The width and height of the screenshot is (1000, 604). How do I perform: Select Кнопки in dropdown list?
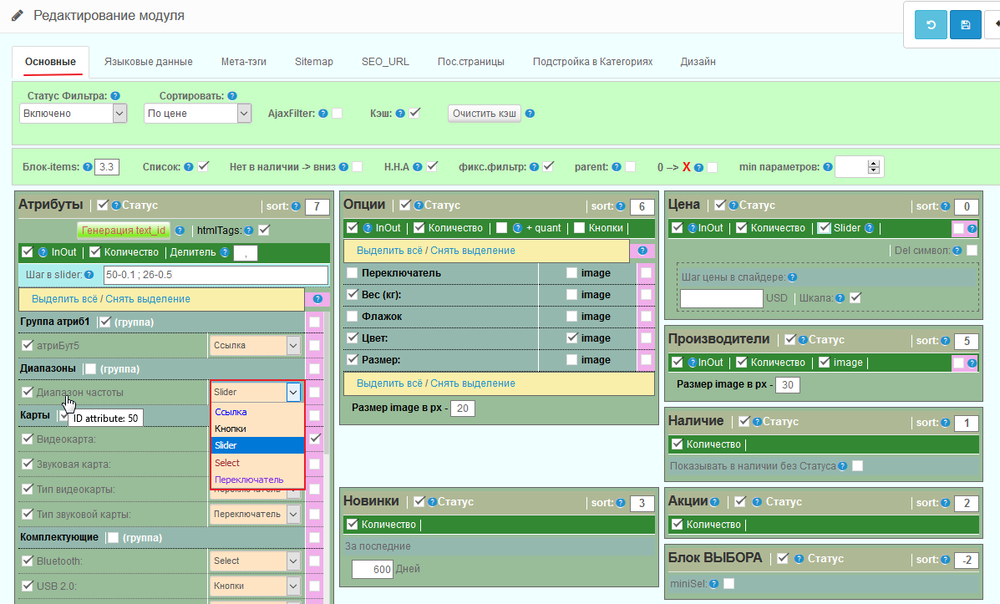[x=258, y=429]
